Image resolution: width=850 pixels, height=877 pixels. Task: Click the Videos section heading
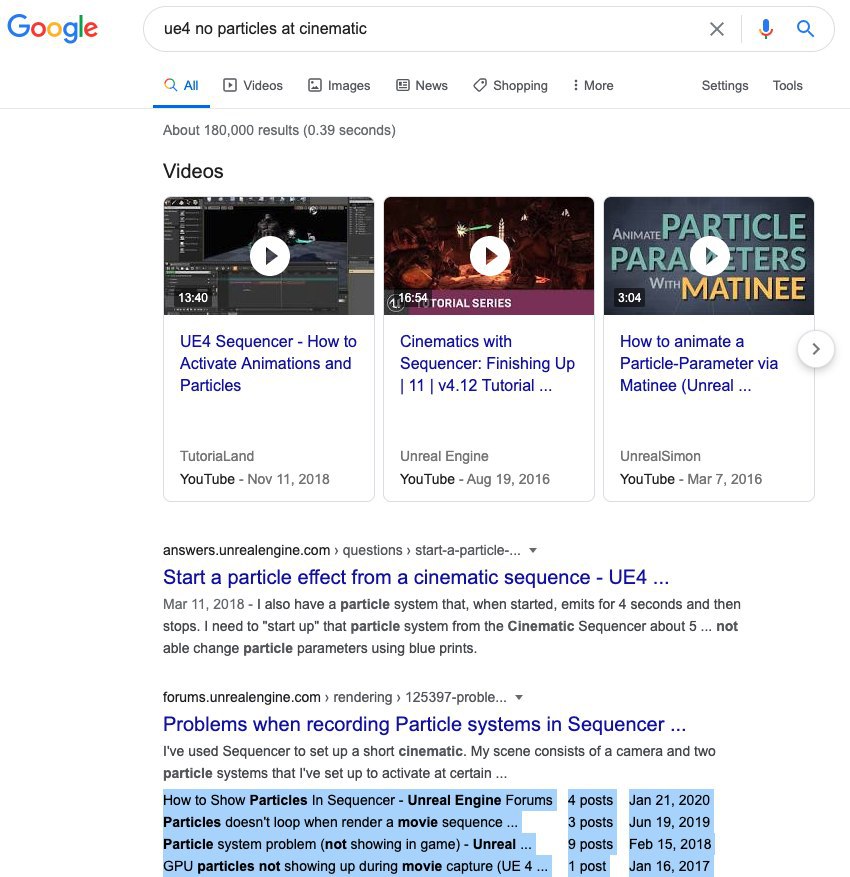[x=193, y=171]
